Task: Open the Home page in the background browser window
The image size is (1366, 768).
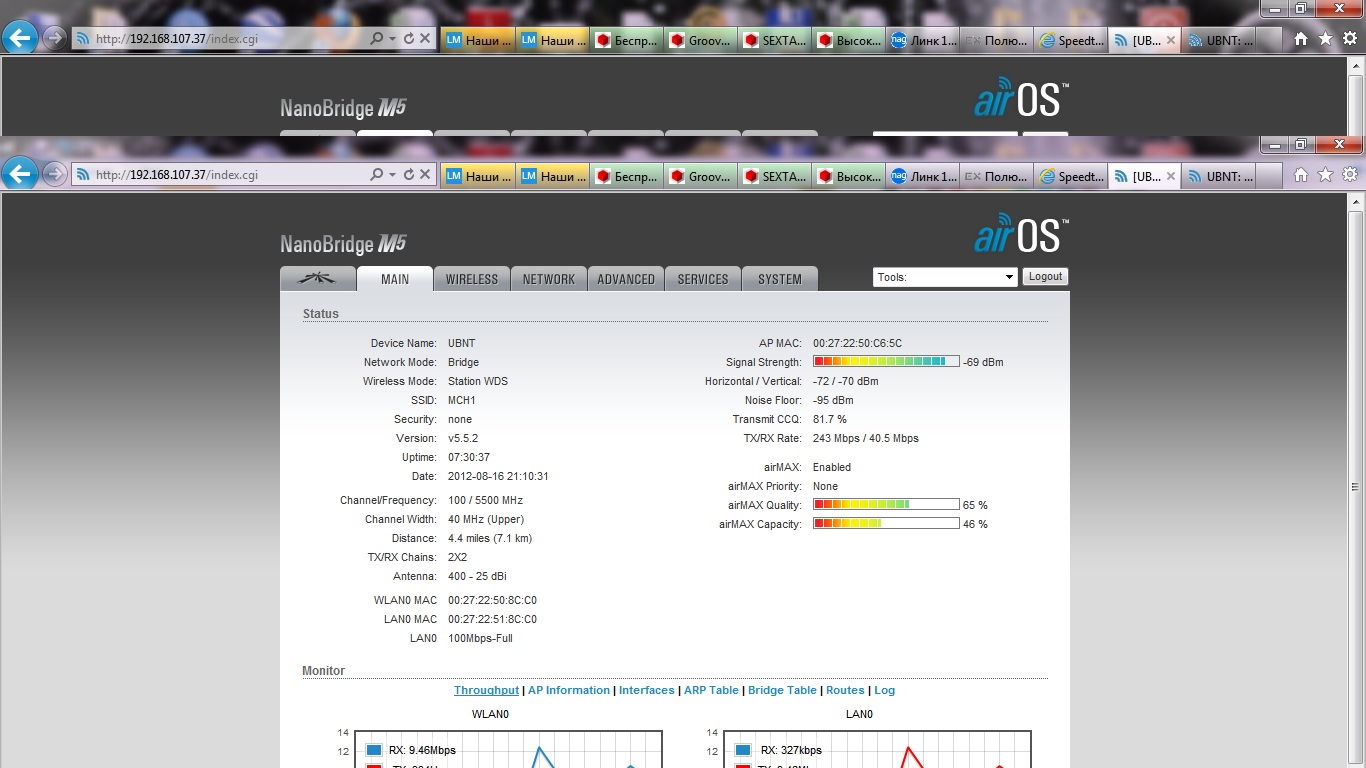Action: click(1301, 39)
